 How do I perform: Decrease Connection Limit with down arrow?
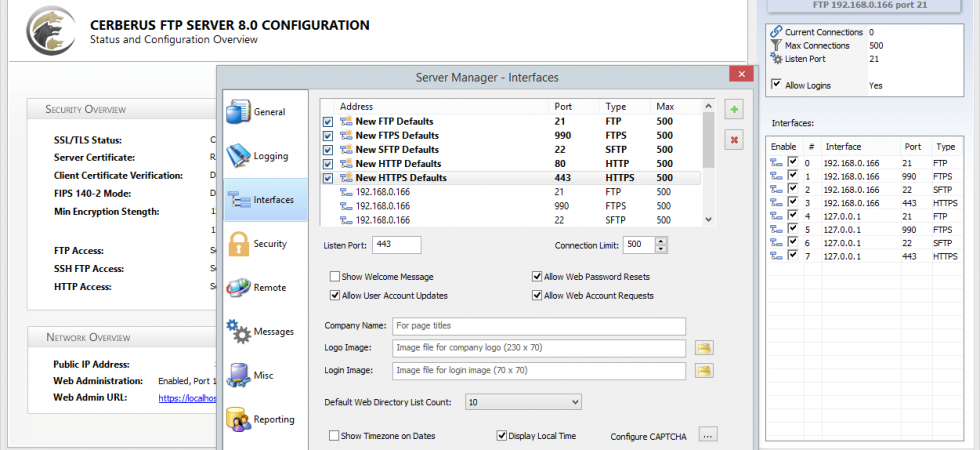[x=661, y=249]
